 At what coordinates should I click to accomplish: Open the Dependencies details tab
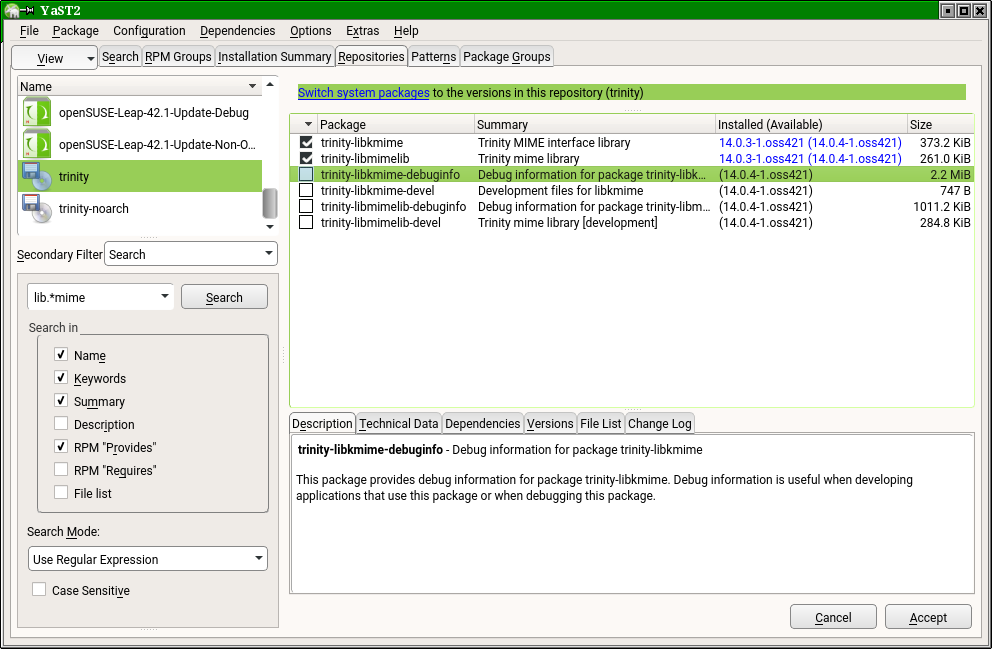(483, 424)
